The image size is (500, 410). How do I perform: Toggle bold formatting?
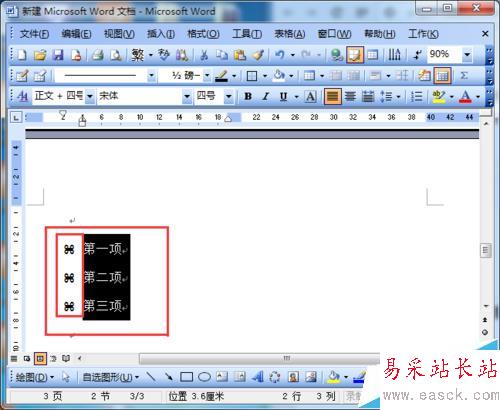click(x=248, y=96)
